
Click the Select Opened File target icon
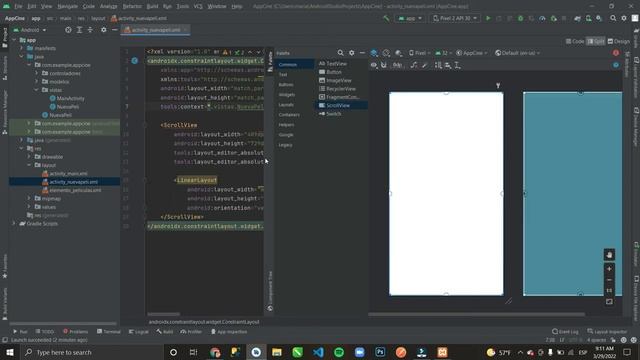point(68,30)
